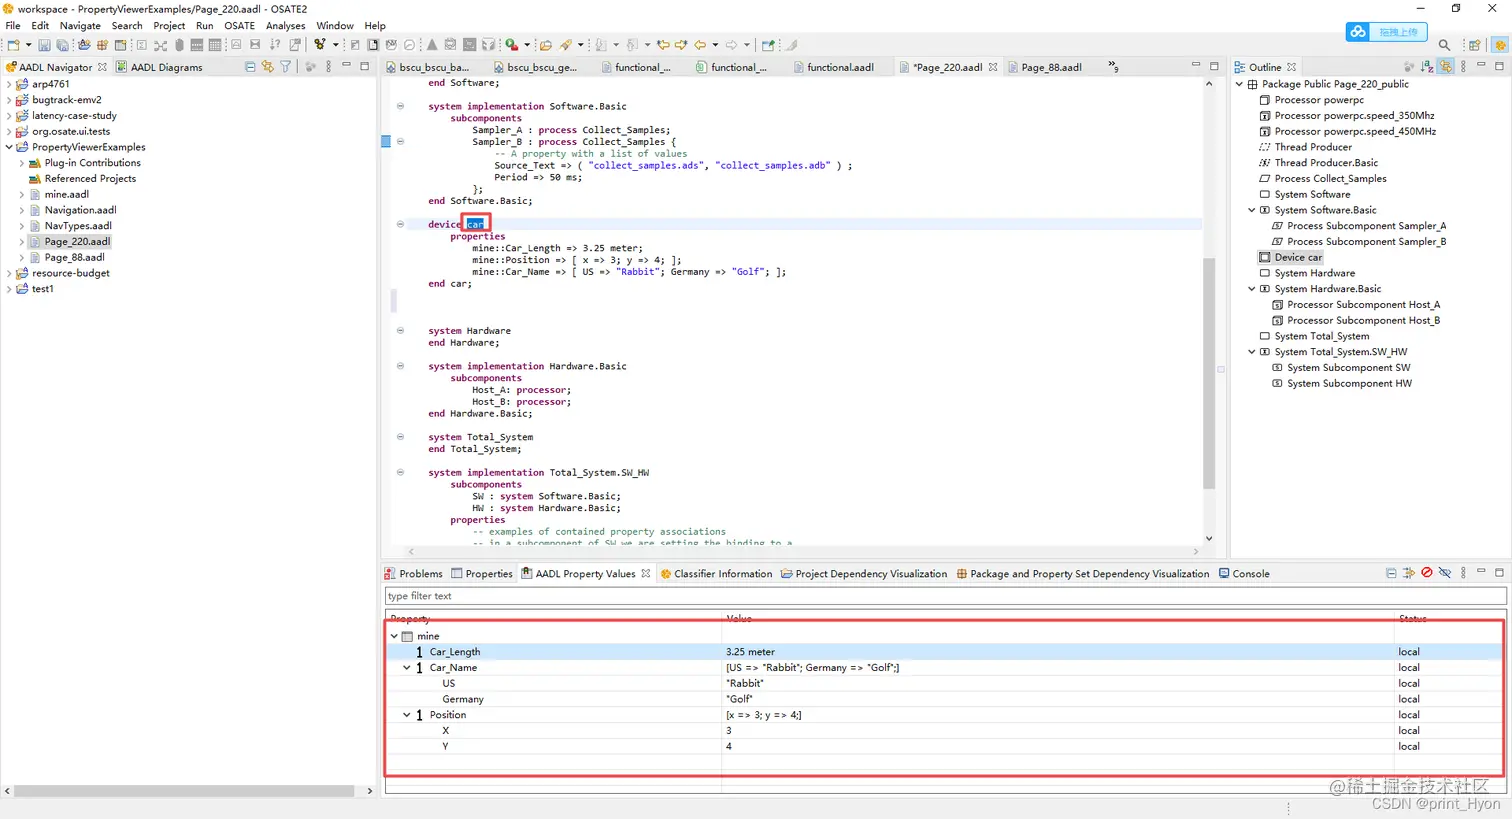This screenshot has height=819, width=1512.
Task: Select Navigation.aadl file in navigator
Action: coord(80,210)
